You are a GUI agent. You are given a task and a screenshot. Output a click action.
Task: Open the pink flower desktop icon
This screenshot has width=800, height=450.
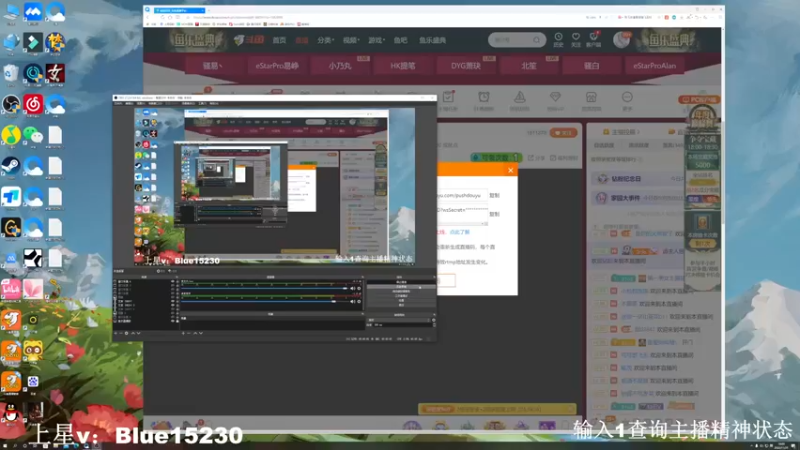click(x=33, y=289)
